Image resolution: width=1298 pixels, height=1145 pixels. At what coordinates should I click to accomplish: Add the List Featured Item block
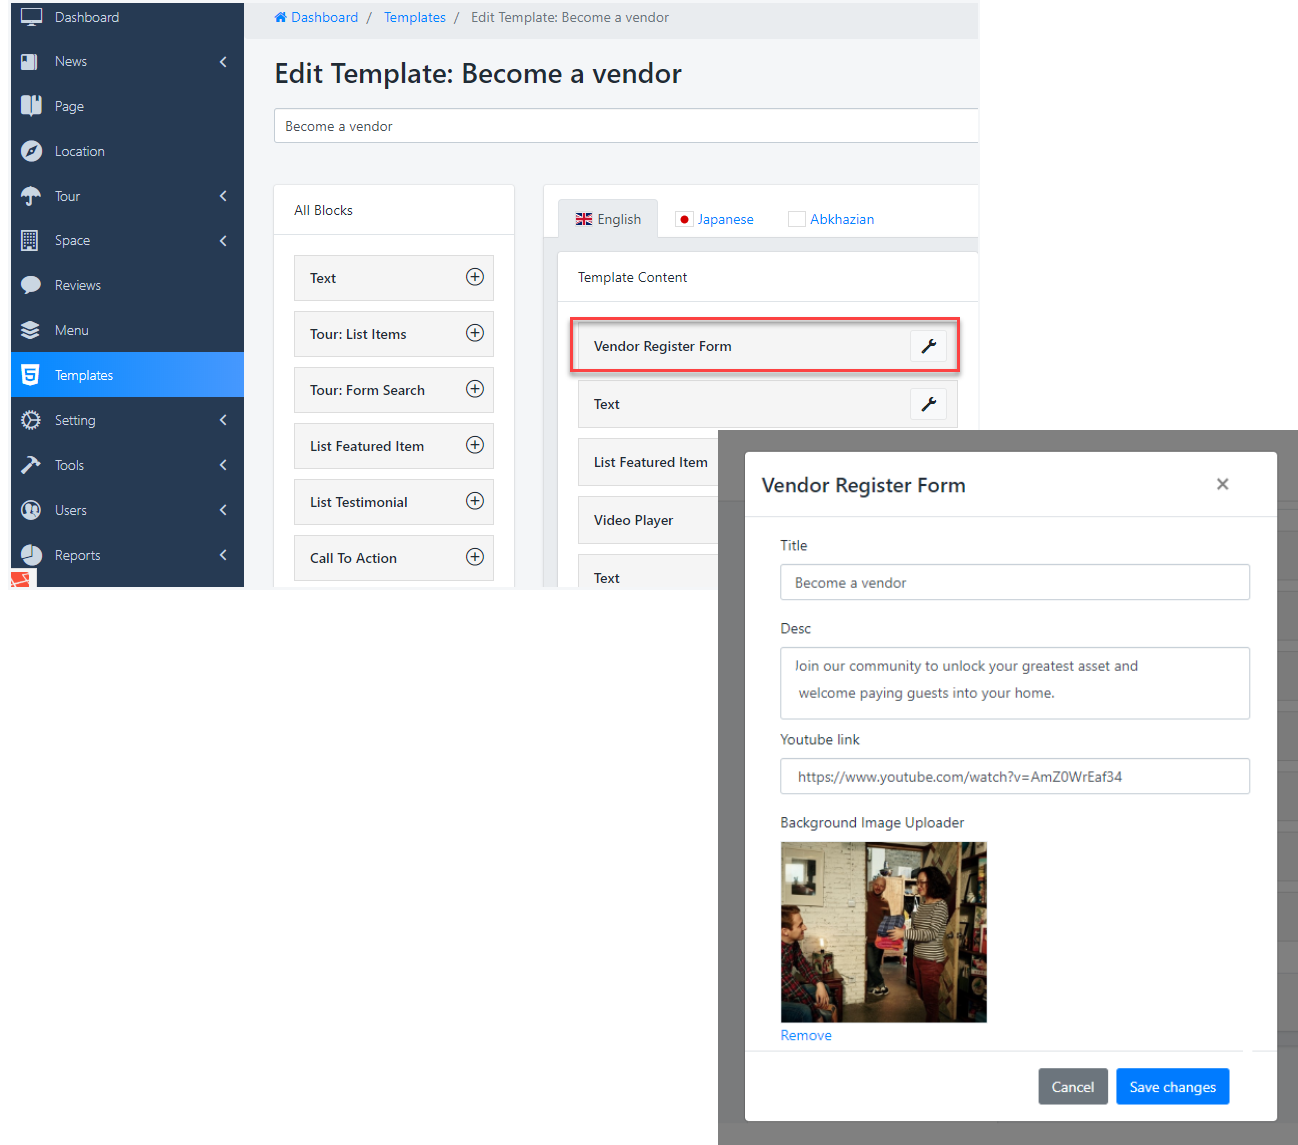click(475, 445)
